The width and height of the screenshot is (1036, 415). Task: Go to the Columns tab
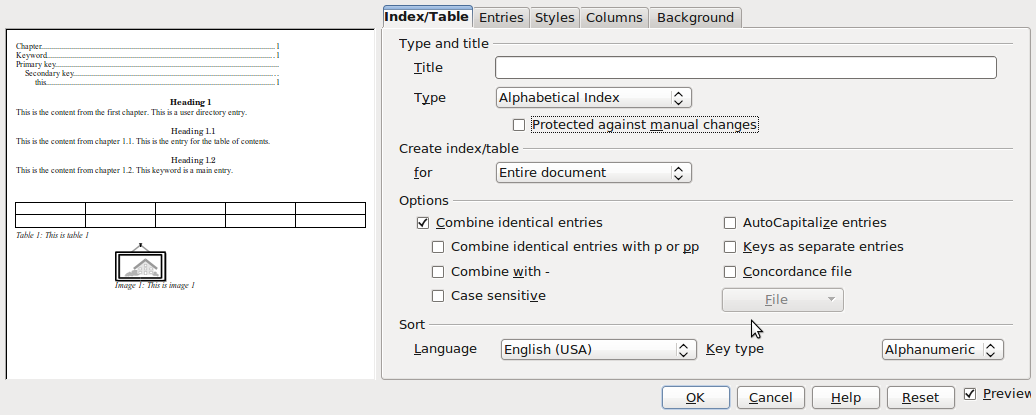tap(614, 17)
